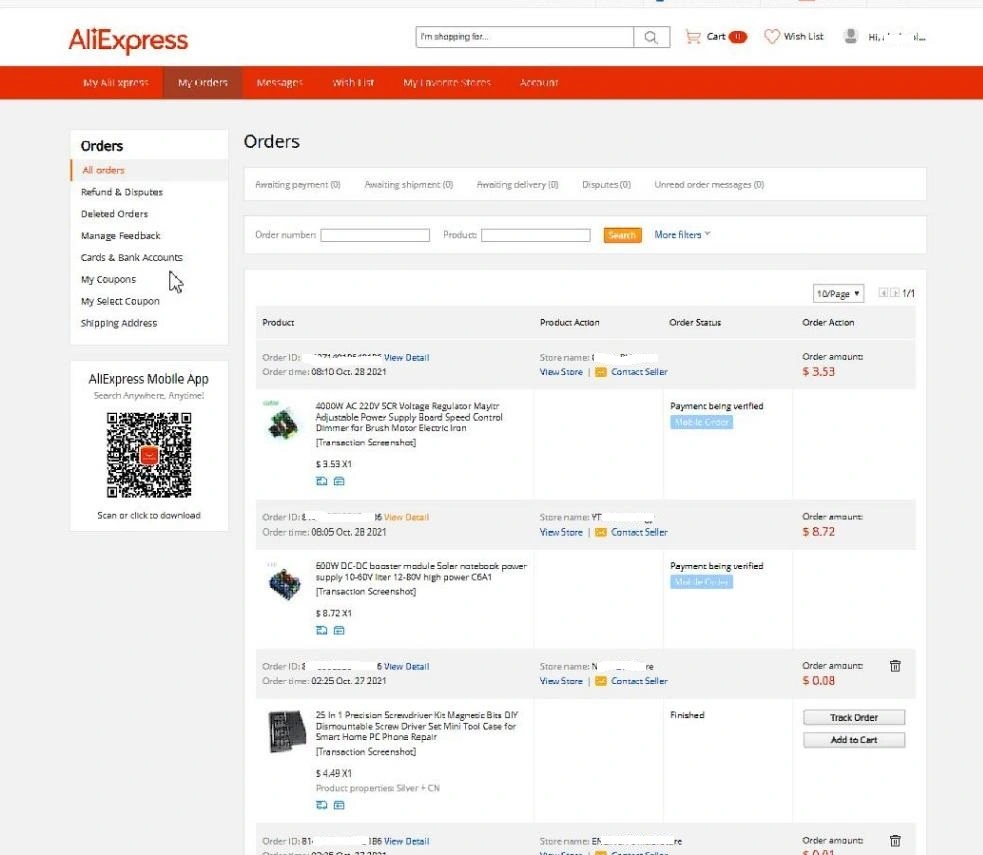Open Transaction Screenshot for voltage regulator

click(365, 443)
